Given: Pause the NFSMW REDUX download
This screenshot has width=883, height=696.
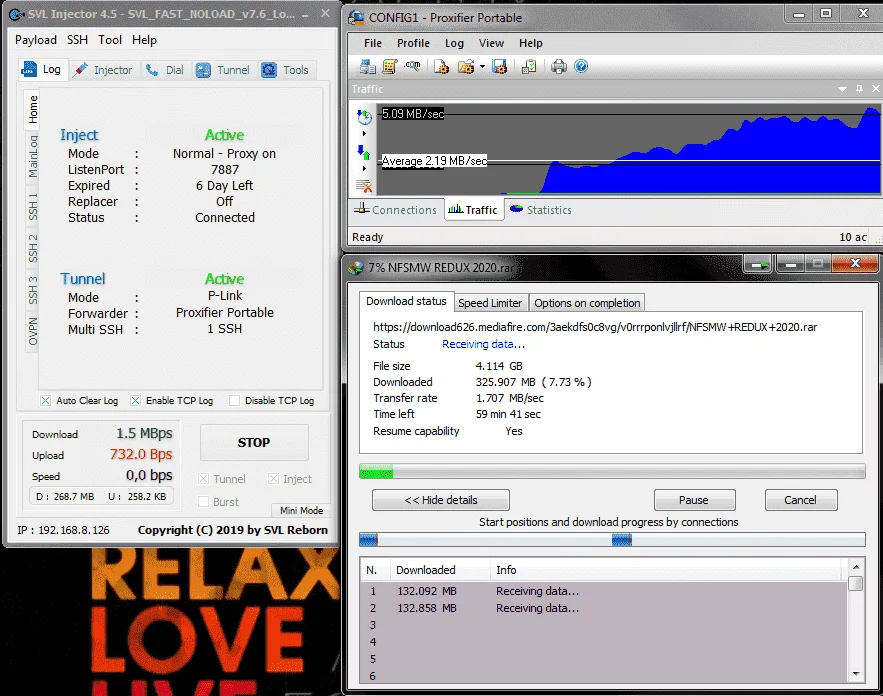Looking at the screenshot, I should [x=694, y=500].
